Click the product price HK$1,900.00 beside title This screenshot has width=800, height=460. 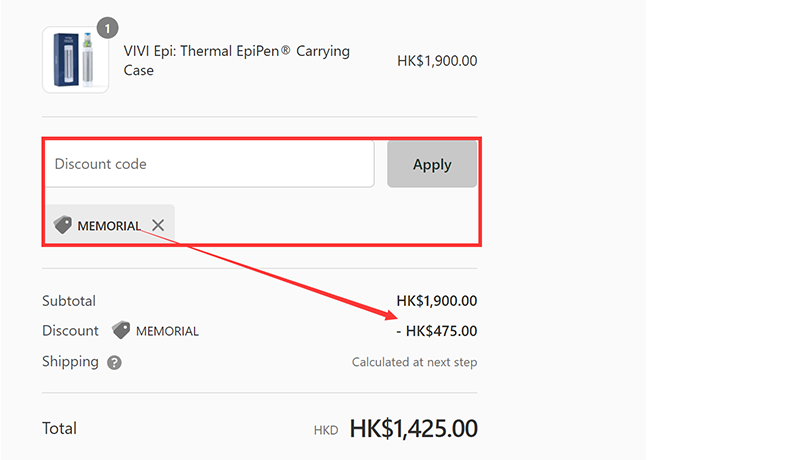436,61
